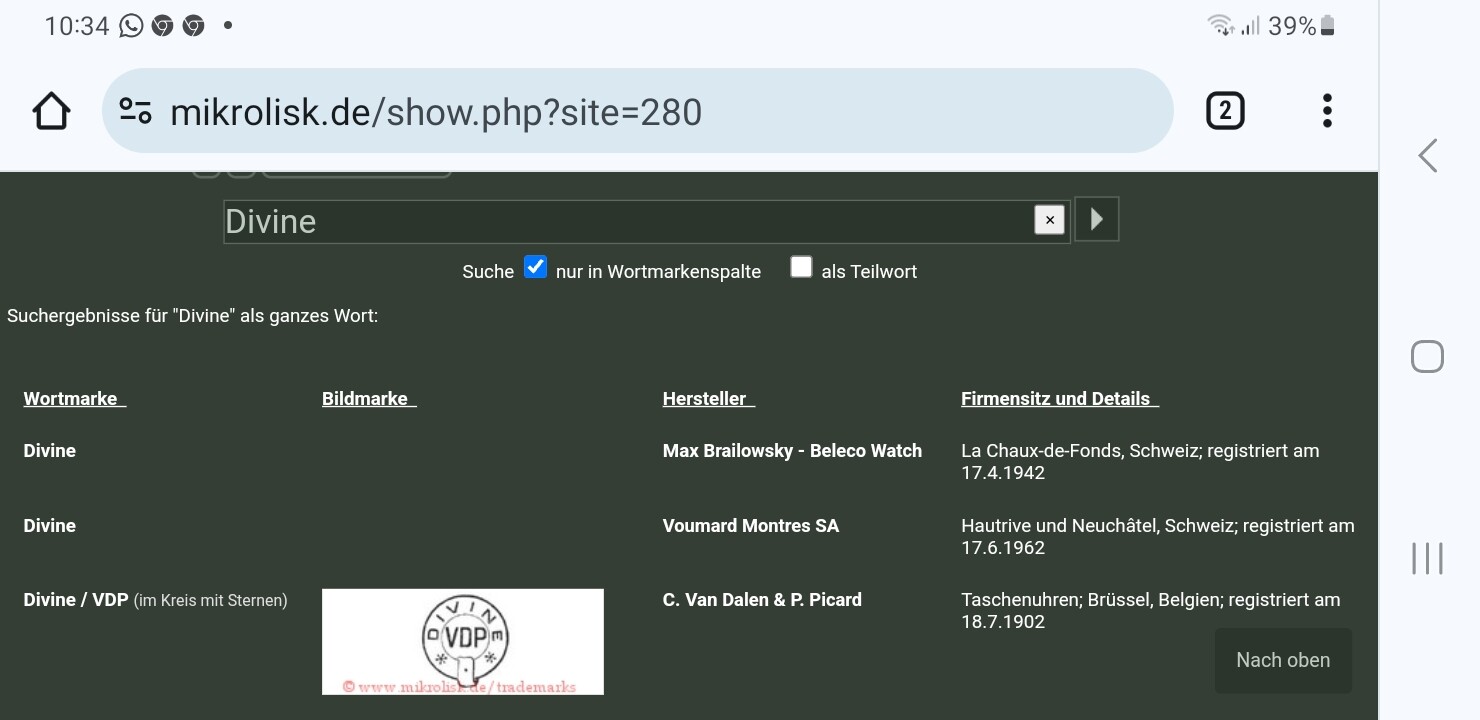
Task: Tap Wi-Fi signal icon in status bar
Action: point(1221,26)
